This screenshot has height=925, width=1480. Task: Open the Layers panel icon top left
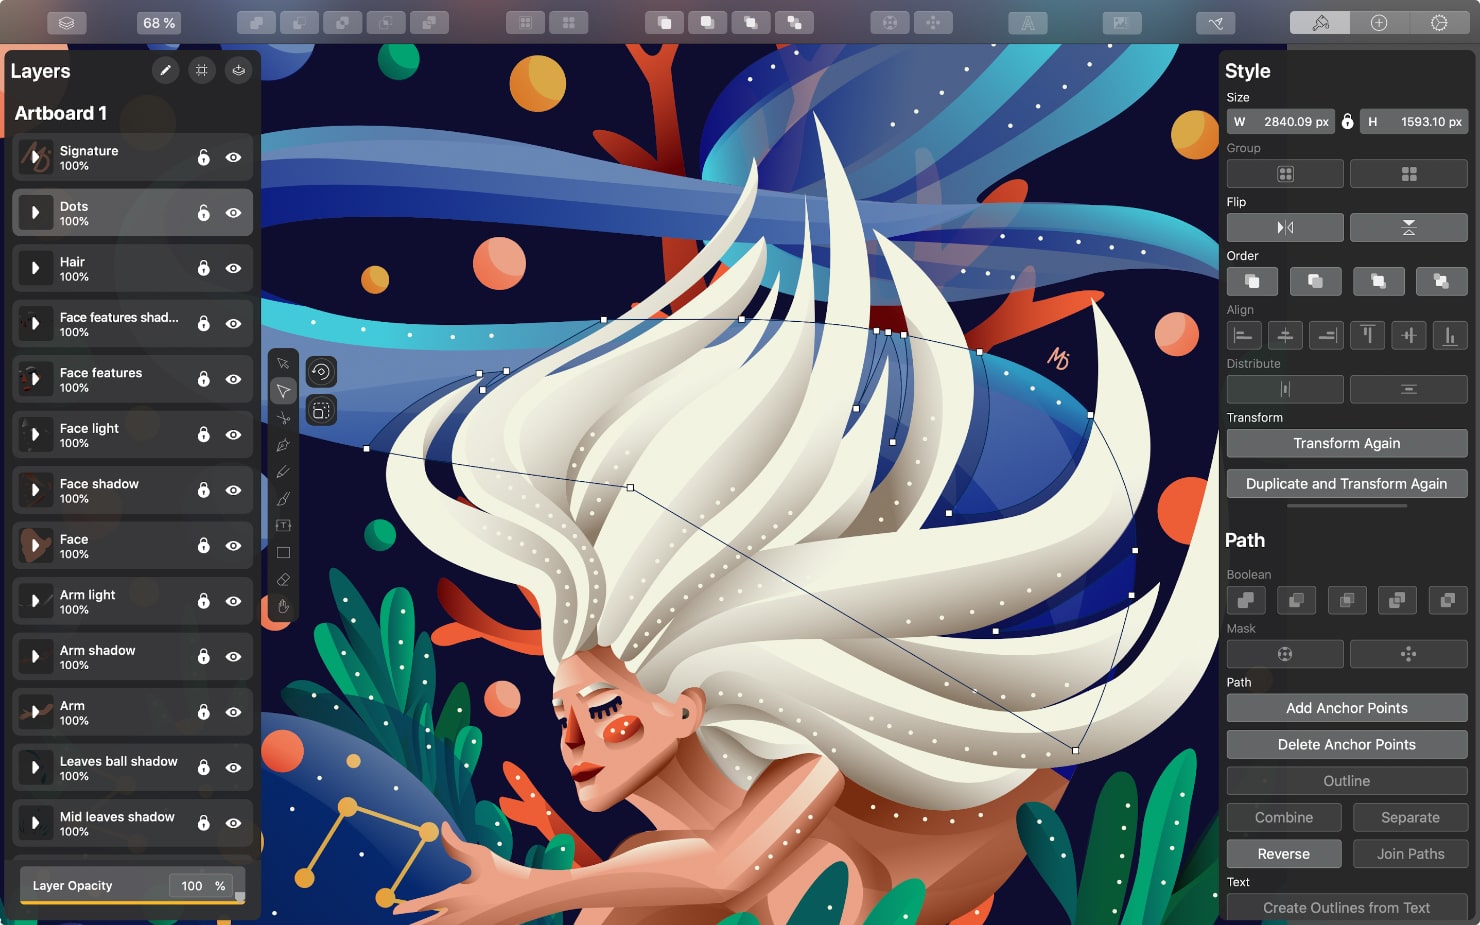[x=66, y=22]
